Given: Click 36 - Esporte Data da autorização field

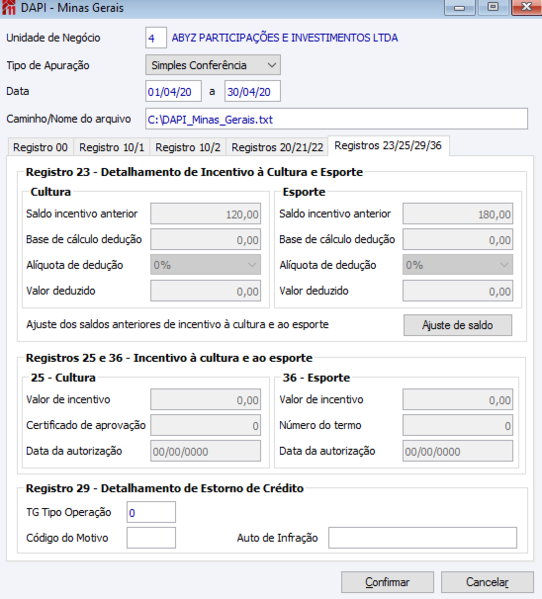Looking at the screenshot, I should point(458,451).
